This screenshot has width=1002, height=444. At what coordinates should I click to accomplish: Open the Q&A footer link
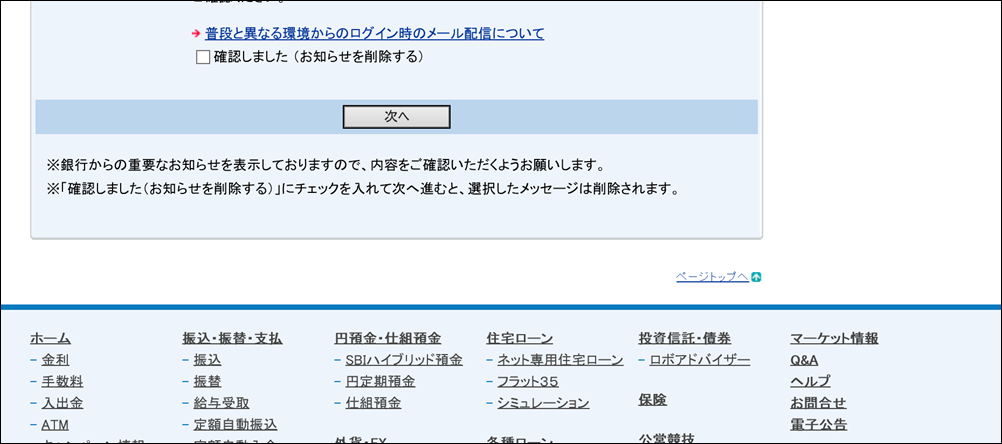pos(804,360)
